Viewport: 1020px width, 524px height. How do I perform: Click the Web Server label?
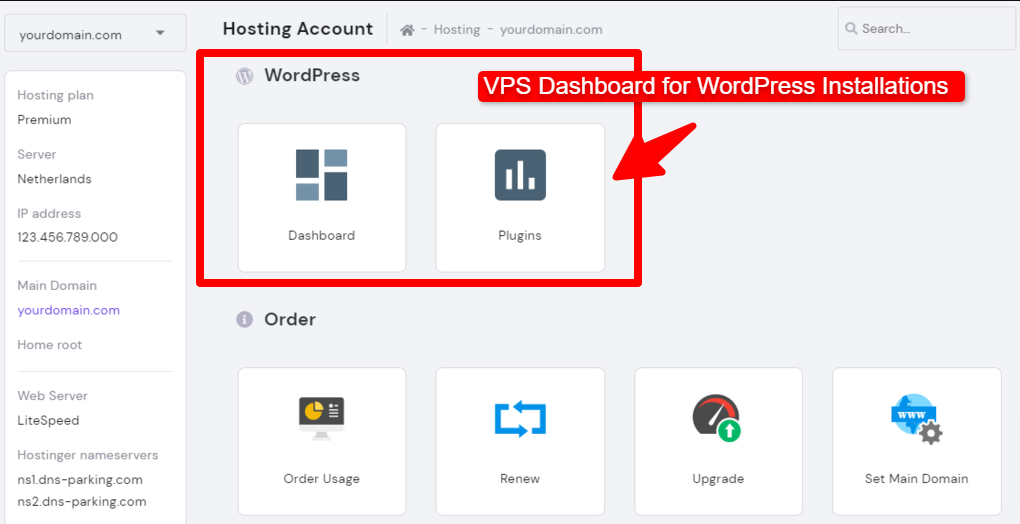pos(53,396)
